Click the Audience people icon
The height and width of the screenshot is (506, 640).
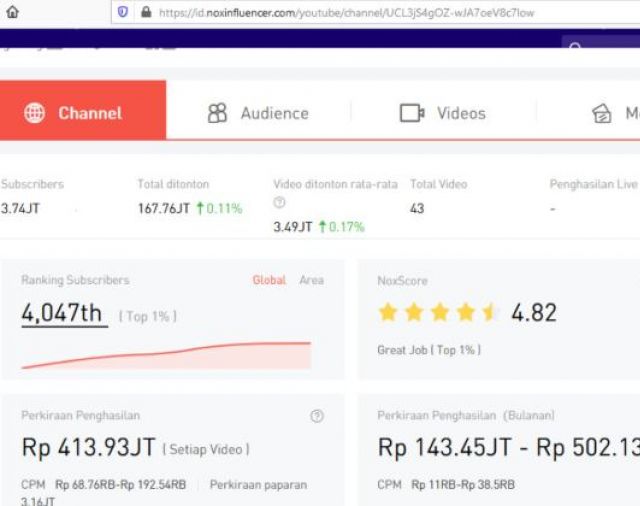click(x=217, y=113)
